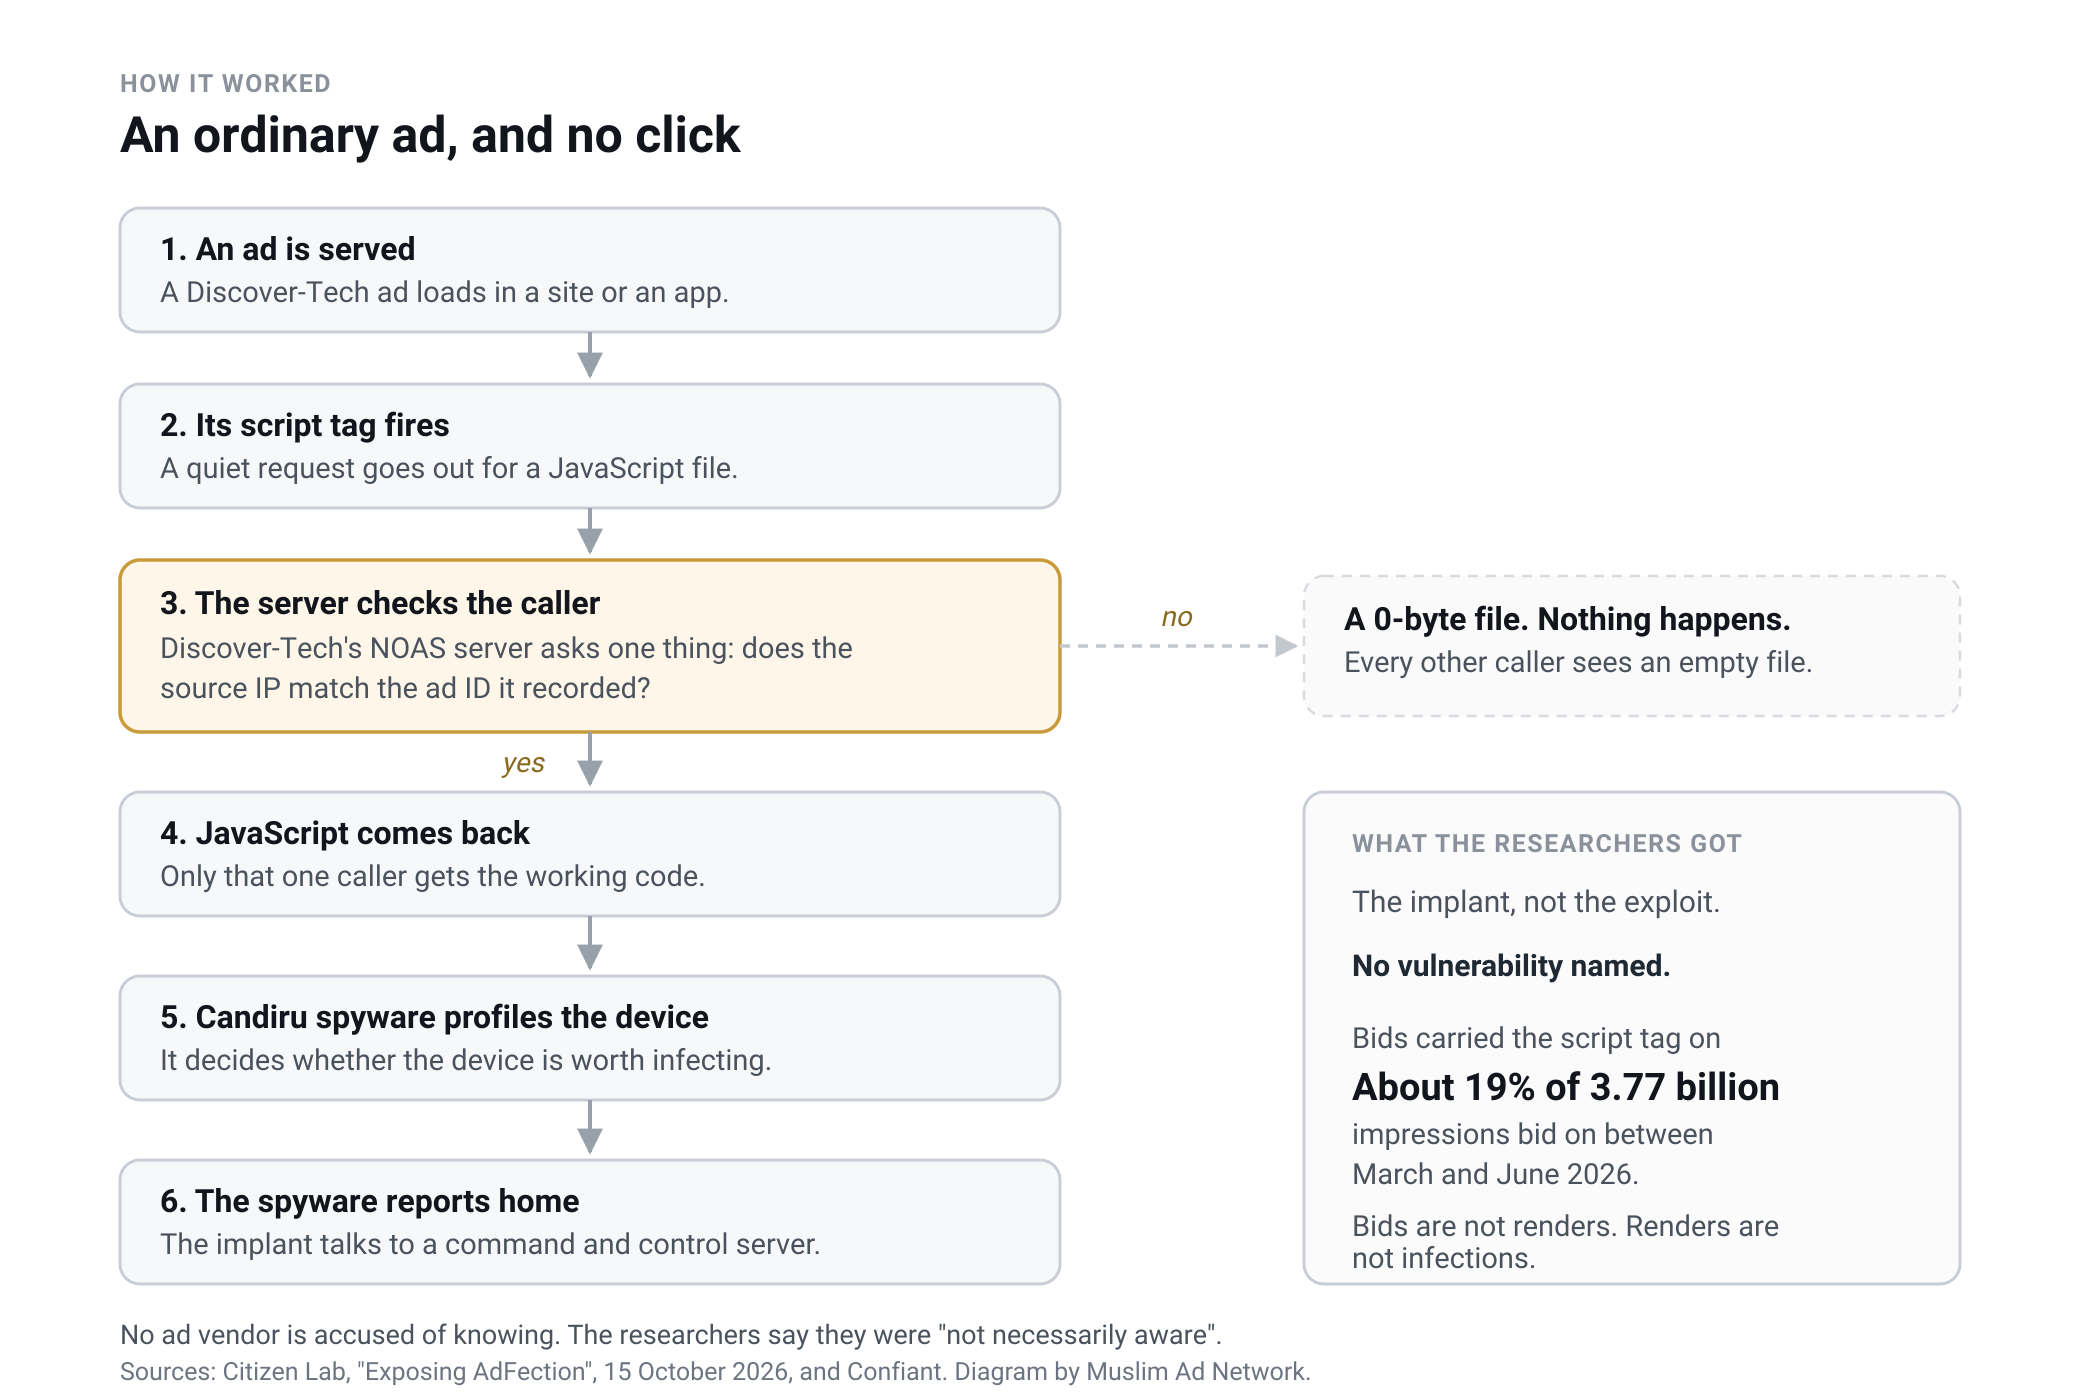Click 'The spyware reports home' step box
This screenshot has height=1400, width=2080.
coord(590,1222)
